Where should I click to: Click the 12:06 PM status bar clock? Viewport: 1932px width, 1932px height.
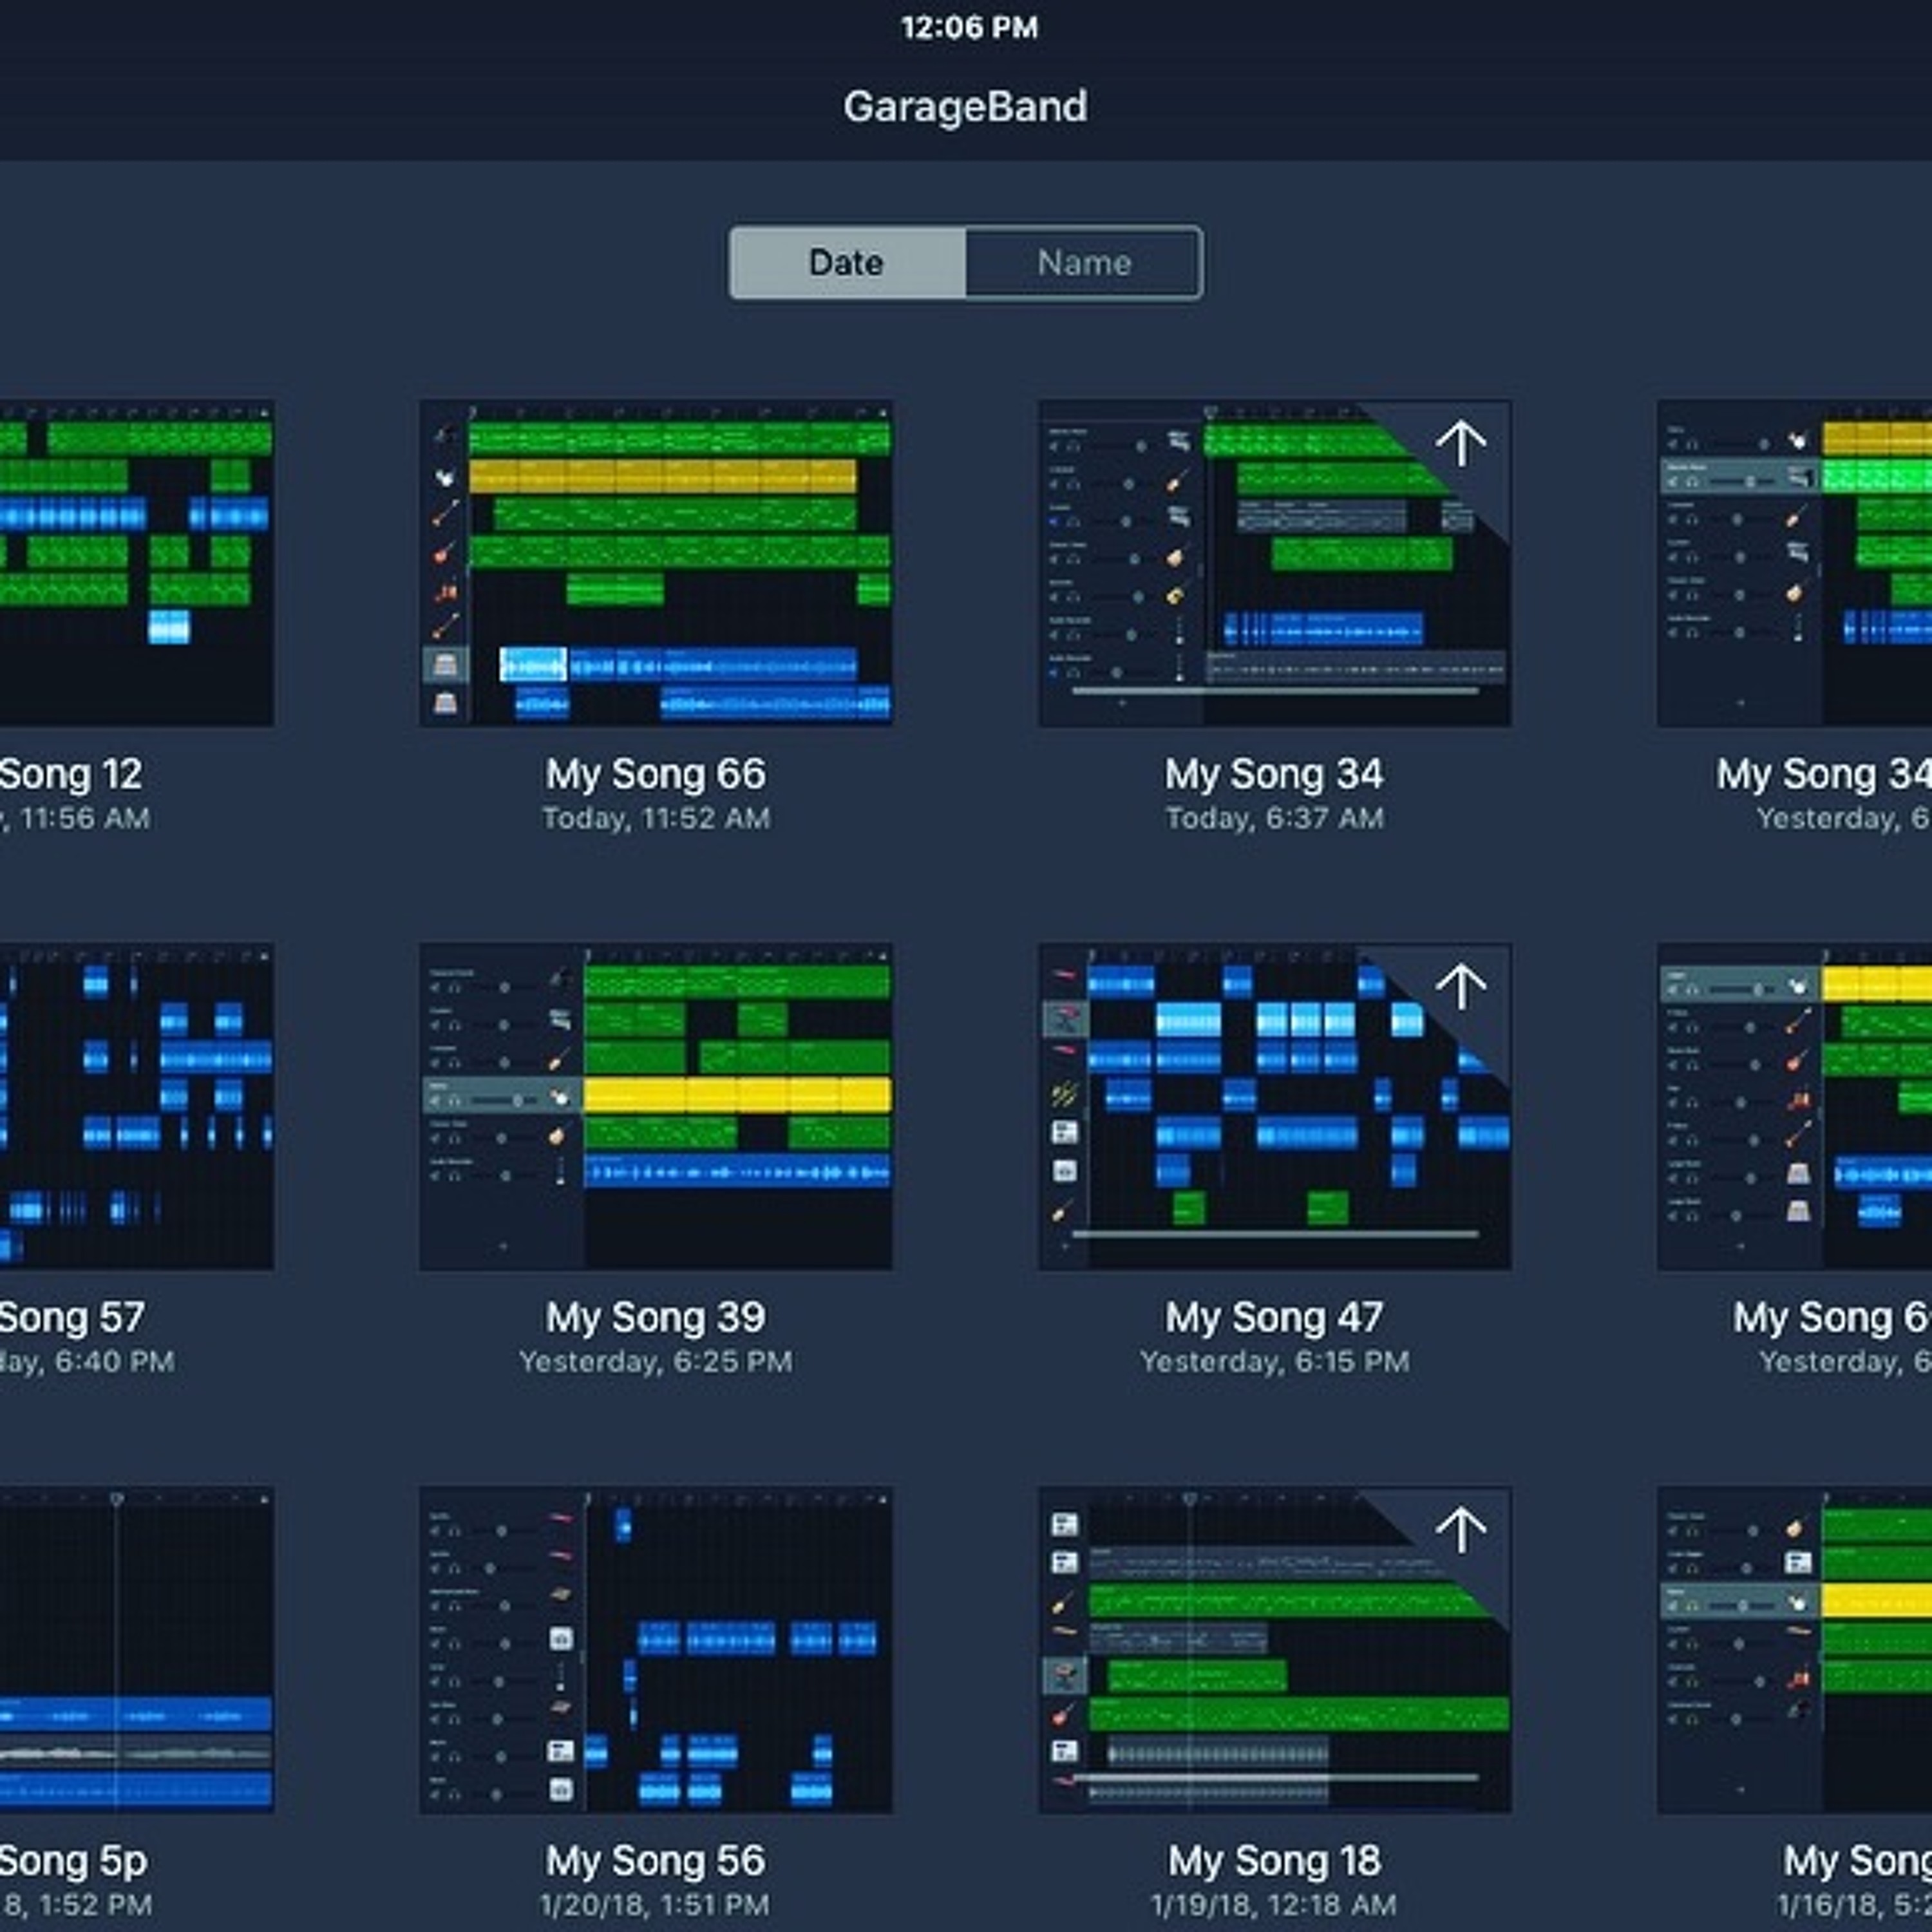pyautogui.click(x=969, y=27)
